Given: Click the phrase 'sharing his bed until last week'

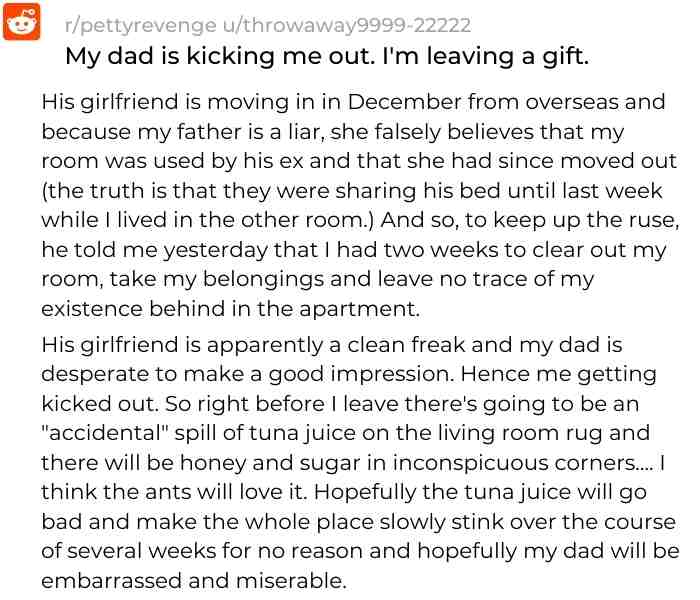Looking at the screenshot, I should click(499, 191).
